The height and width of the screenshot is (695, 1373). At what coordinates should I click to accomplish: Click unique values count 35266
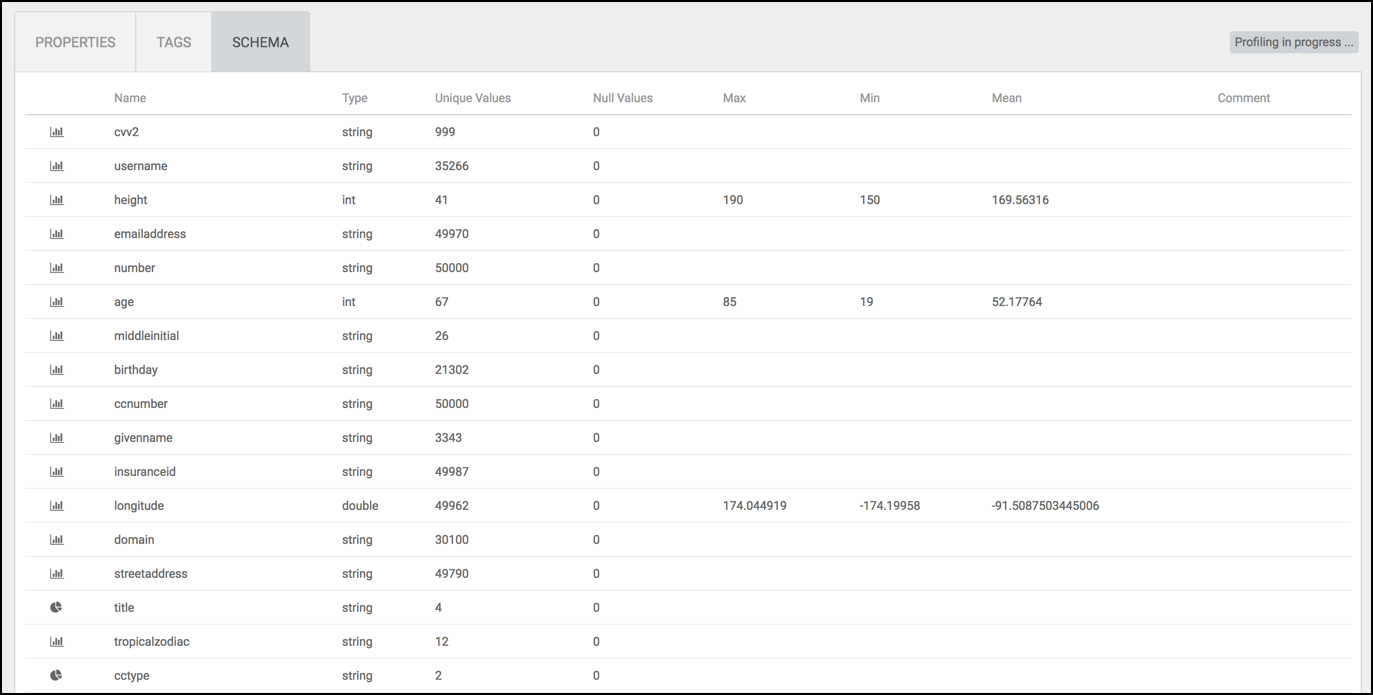452,166
